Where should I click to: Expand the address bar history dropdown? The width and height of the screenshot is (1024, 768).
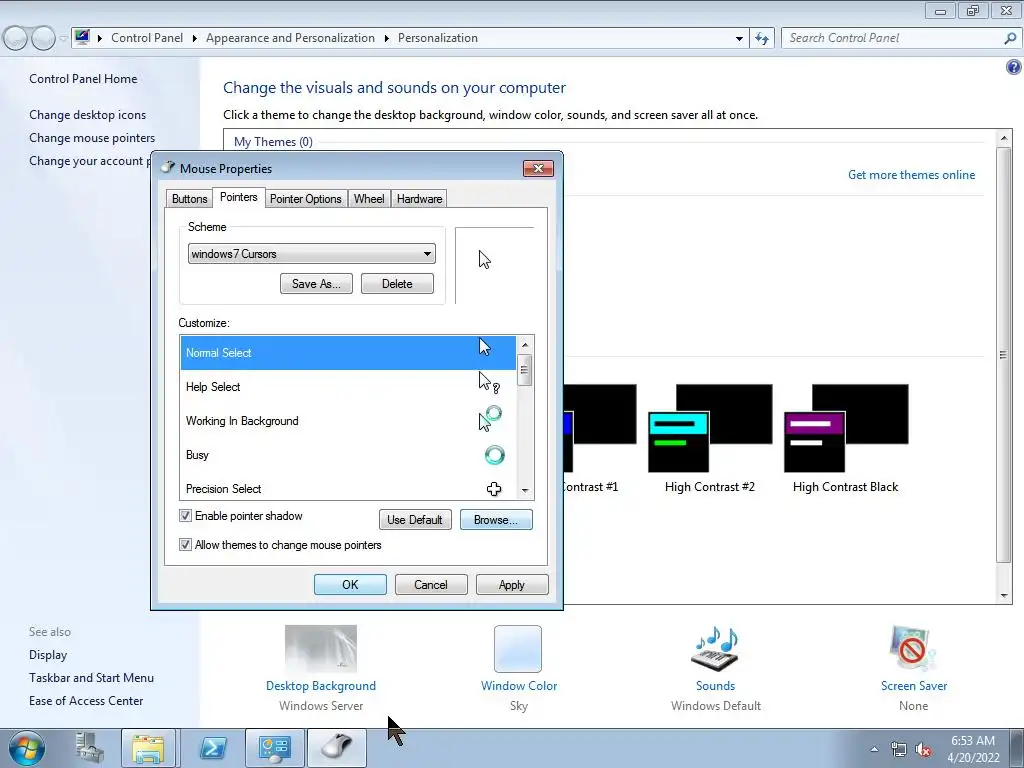click(x=739, y=39)
